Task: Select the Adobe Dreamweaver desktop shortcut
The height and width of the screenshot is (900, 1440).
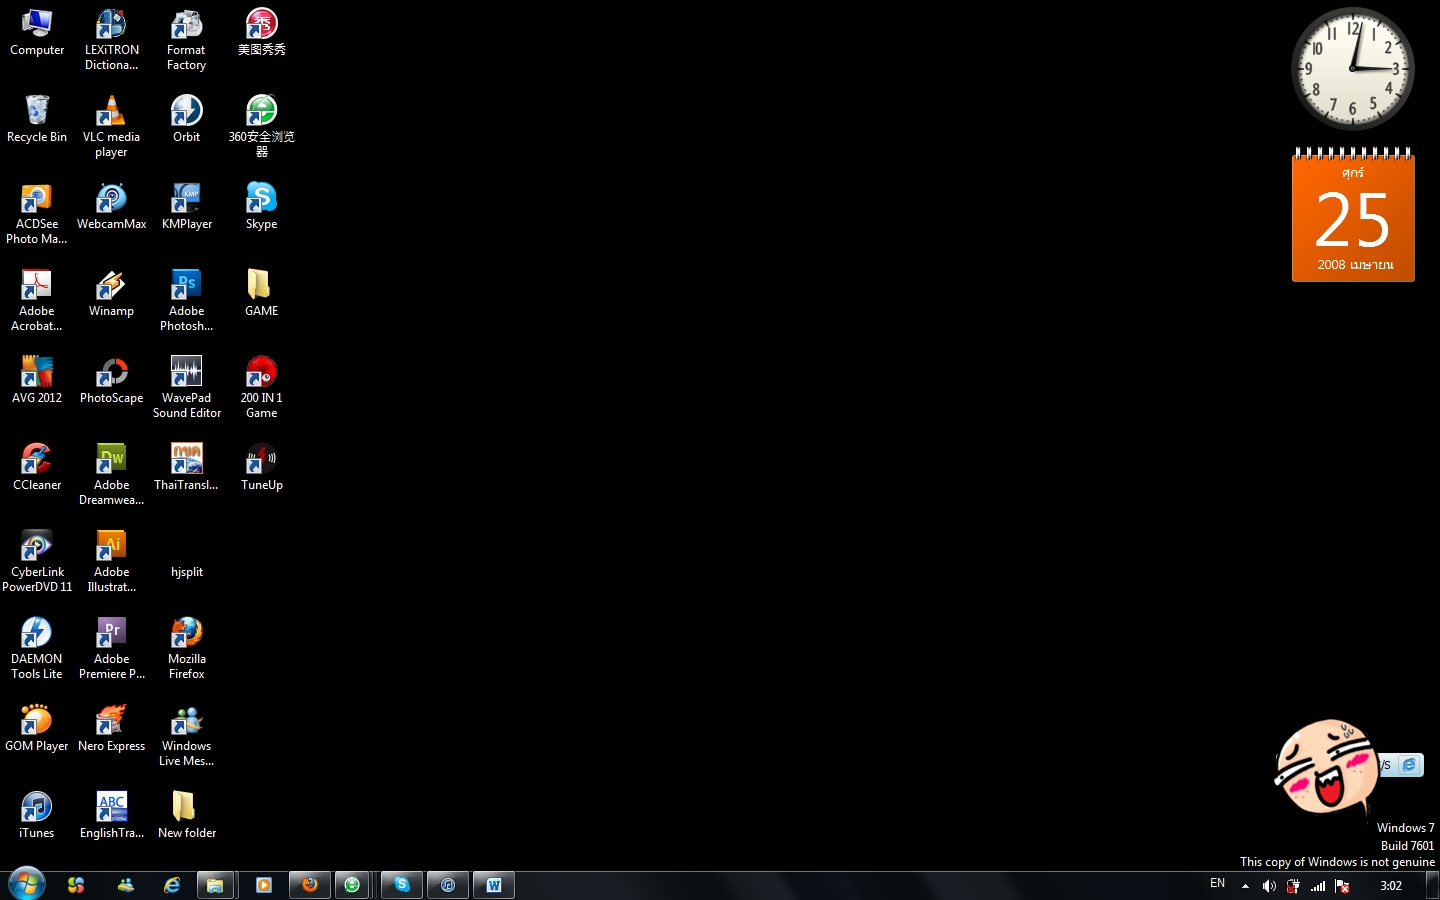Action: coord(111,475)
